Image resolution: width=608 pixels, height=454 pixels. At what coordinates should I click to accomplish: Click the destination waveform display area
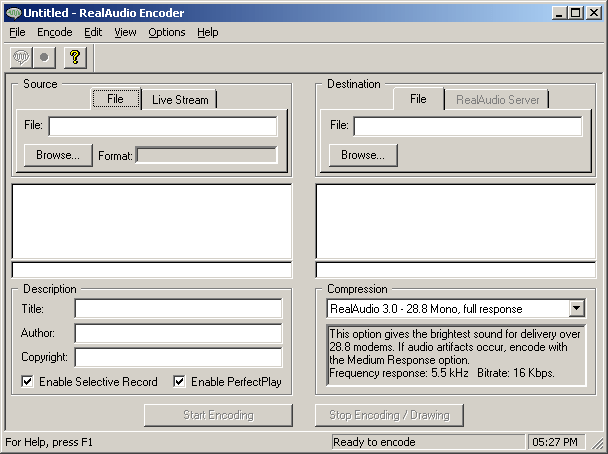[456, 221]
